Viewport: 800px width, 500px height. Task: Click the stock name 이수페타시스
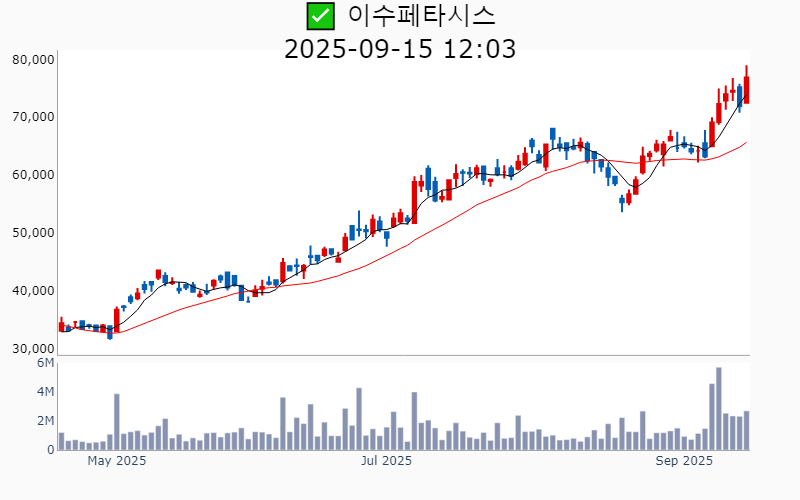[x=421, y=16]
